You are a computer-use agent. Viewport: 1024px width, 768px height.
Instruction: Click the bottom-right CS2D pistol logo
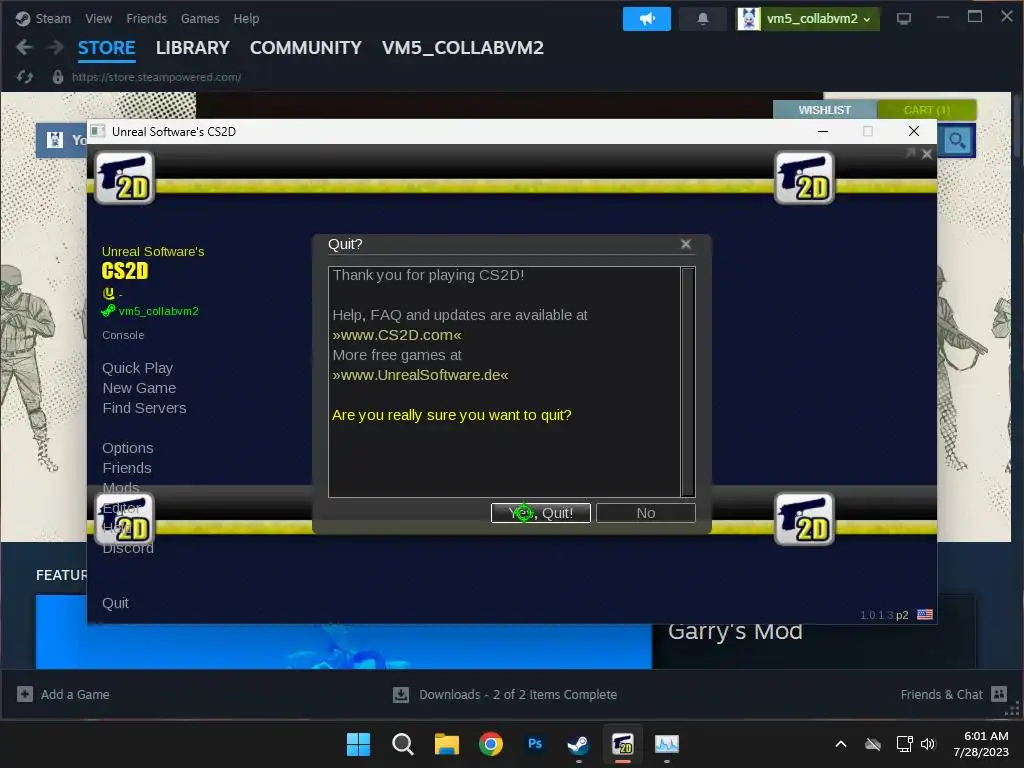[x=804, y=519]
